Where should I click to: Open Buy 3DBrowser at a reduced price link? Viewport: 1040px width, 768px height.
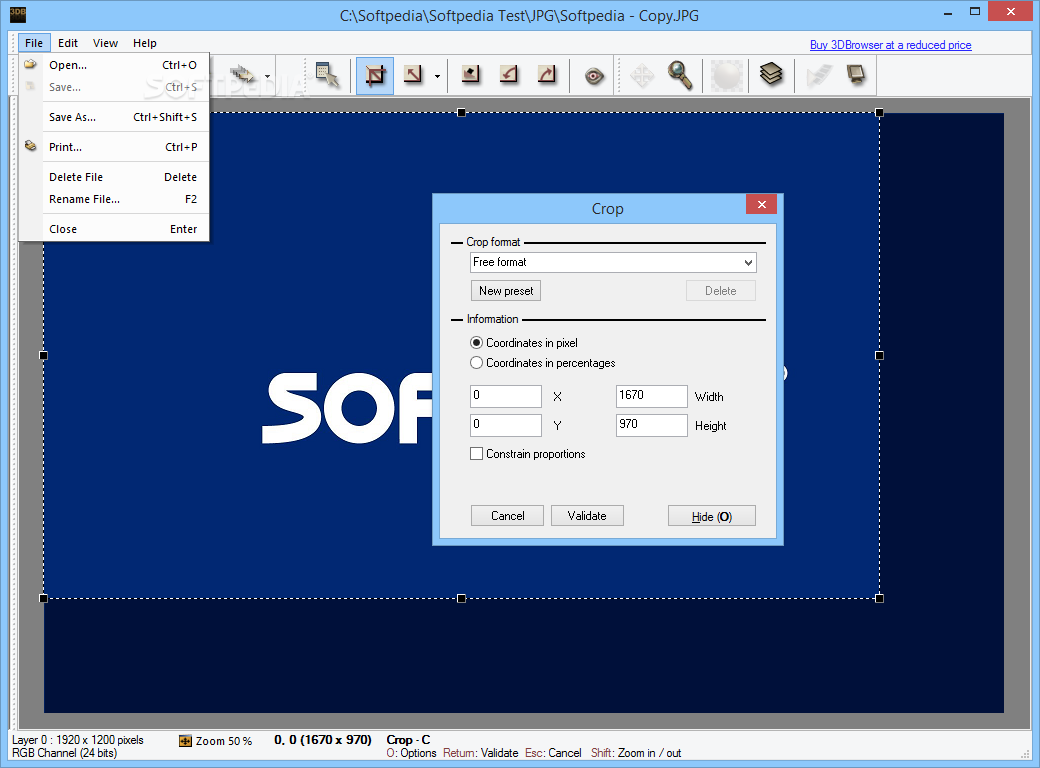coord(890,45)
